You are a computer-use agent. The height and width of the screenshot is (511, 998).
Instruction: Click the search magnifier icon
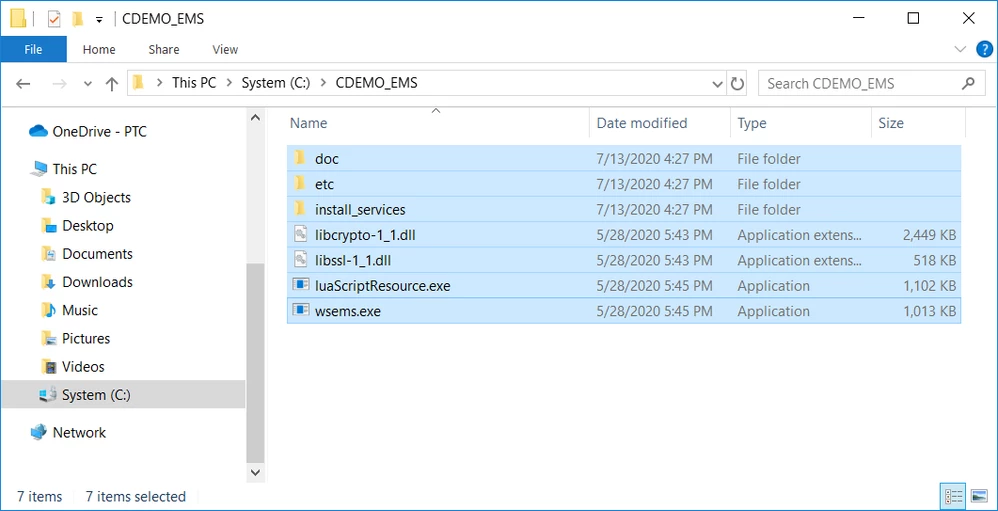[x=968, y=83]
